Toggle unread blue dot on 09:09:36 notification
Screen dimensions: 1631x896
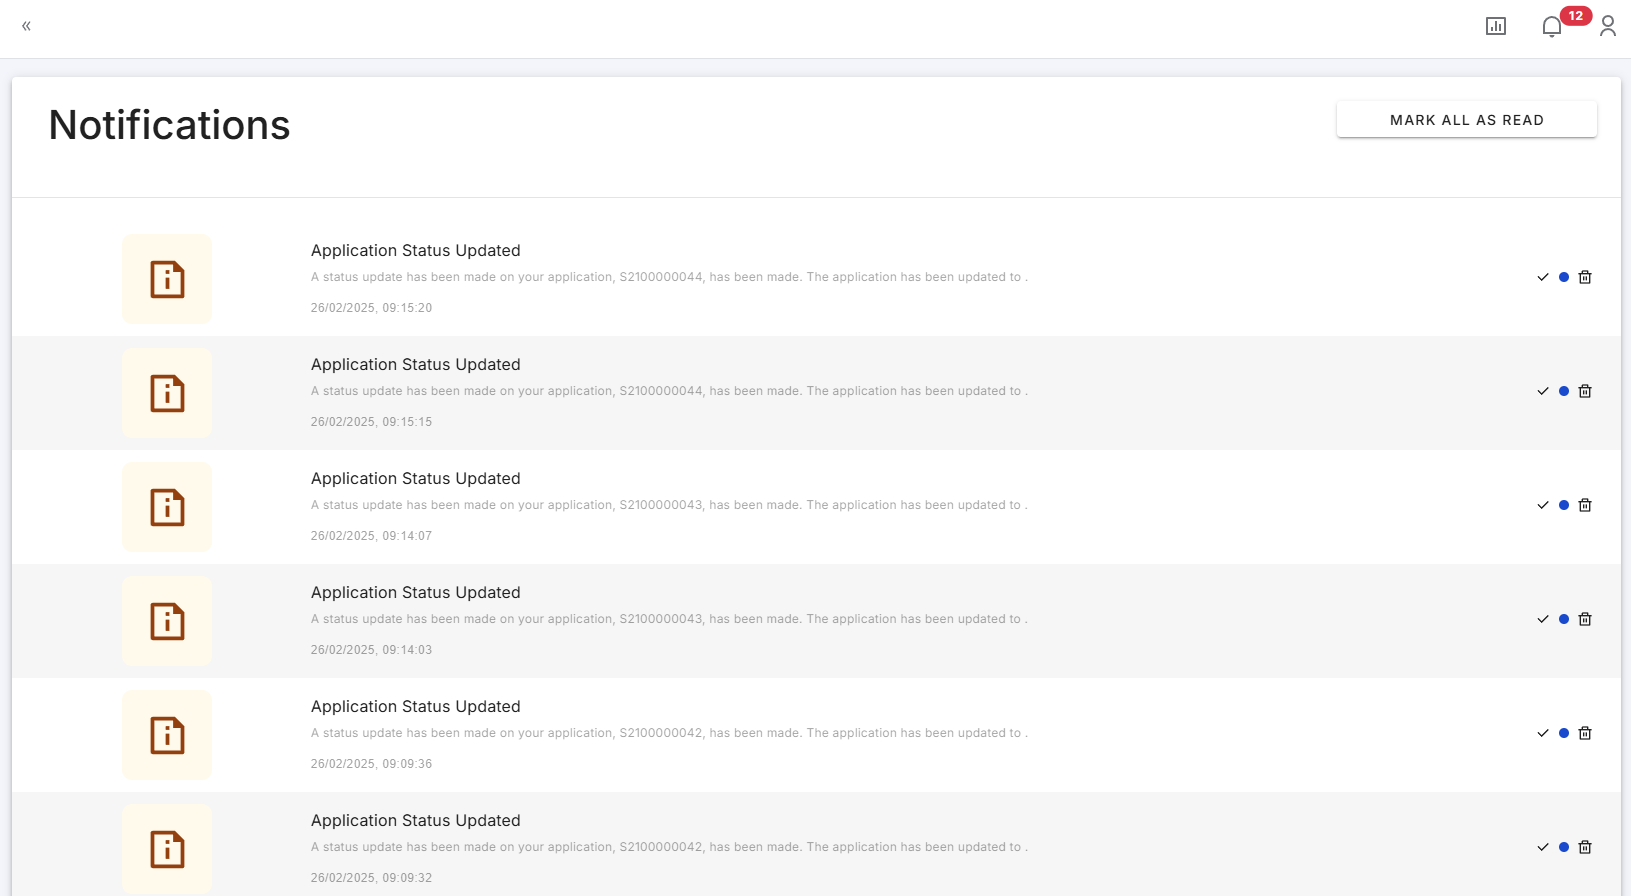tap(1564, 733)
